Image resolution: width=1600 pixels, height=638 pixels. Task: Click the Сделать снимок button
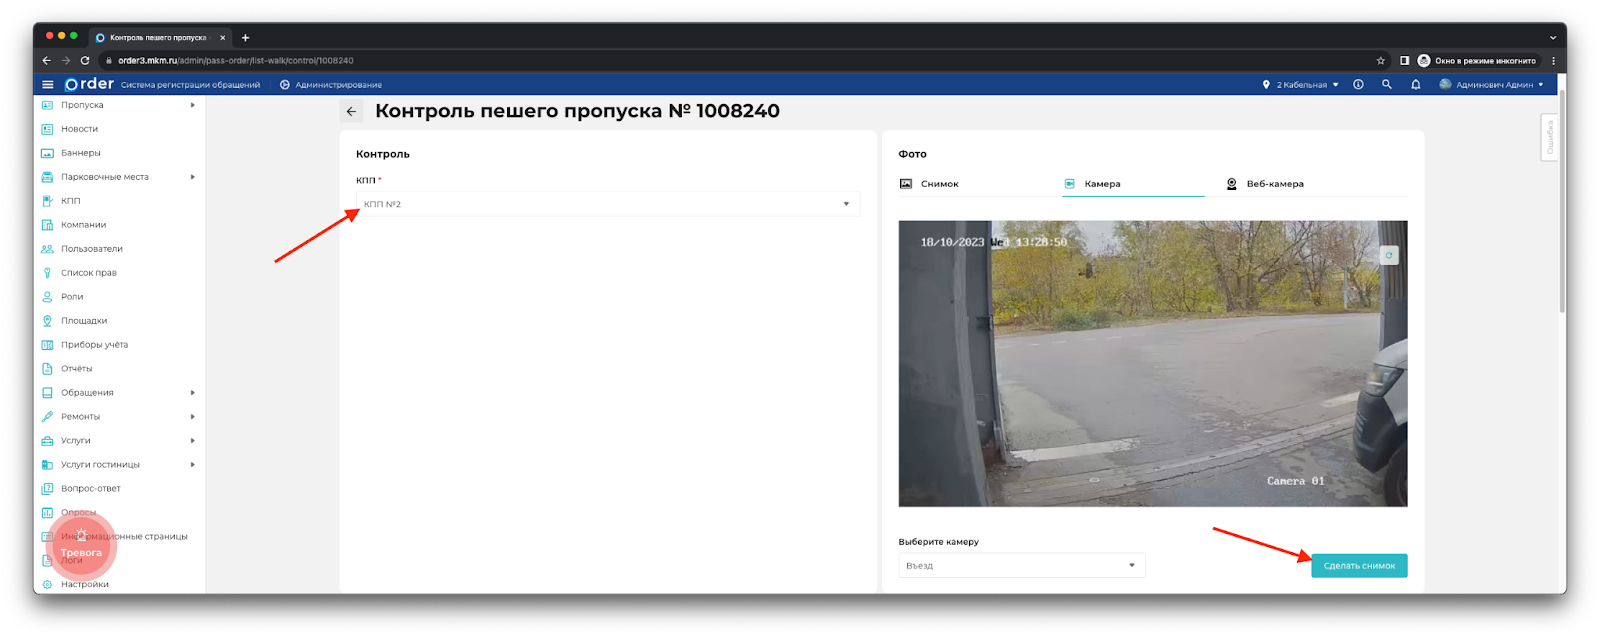click(1358, 566)
